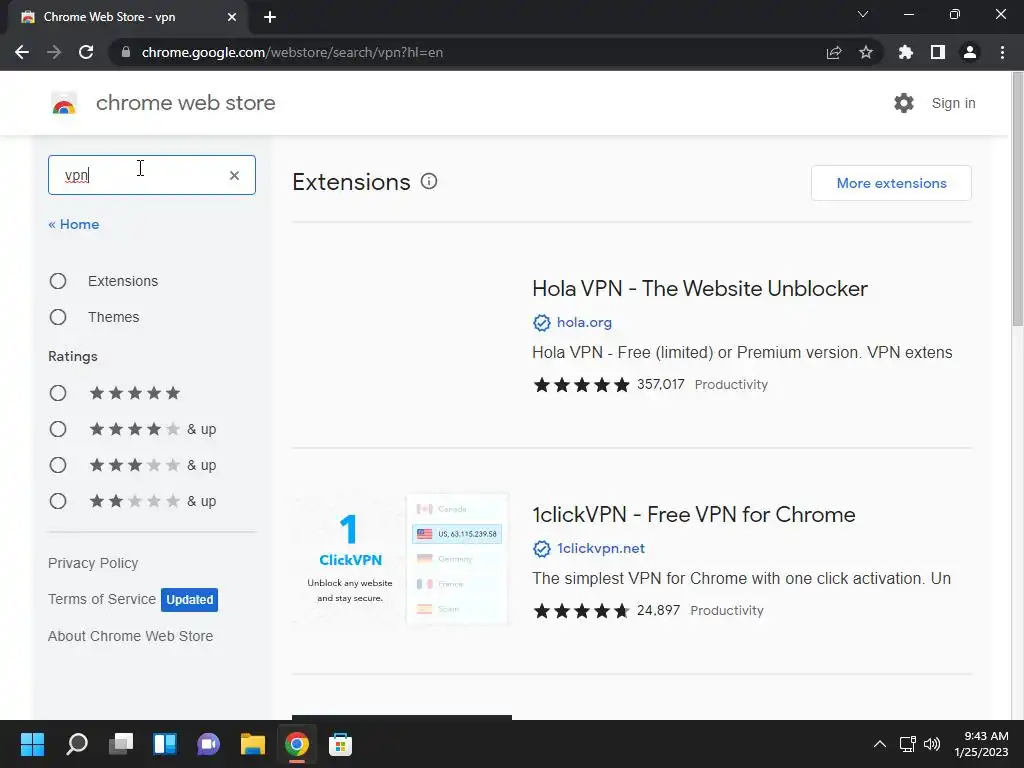Open web store settings gear
The height and width of the screenshot is (768, 1024).
(x=904, y=103)
